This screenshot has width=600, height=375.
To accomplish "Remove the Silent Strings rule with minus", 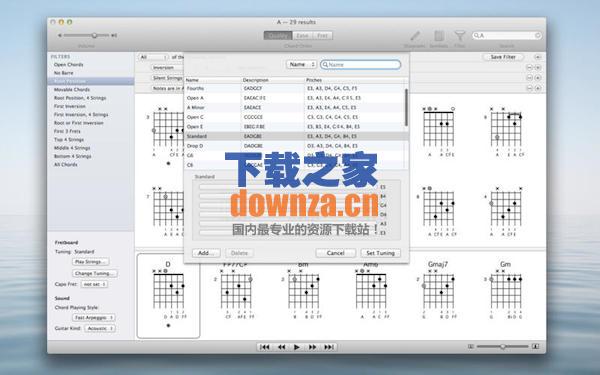I will (530, 78).
